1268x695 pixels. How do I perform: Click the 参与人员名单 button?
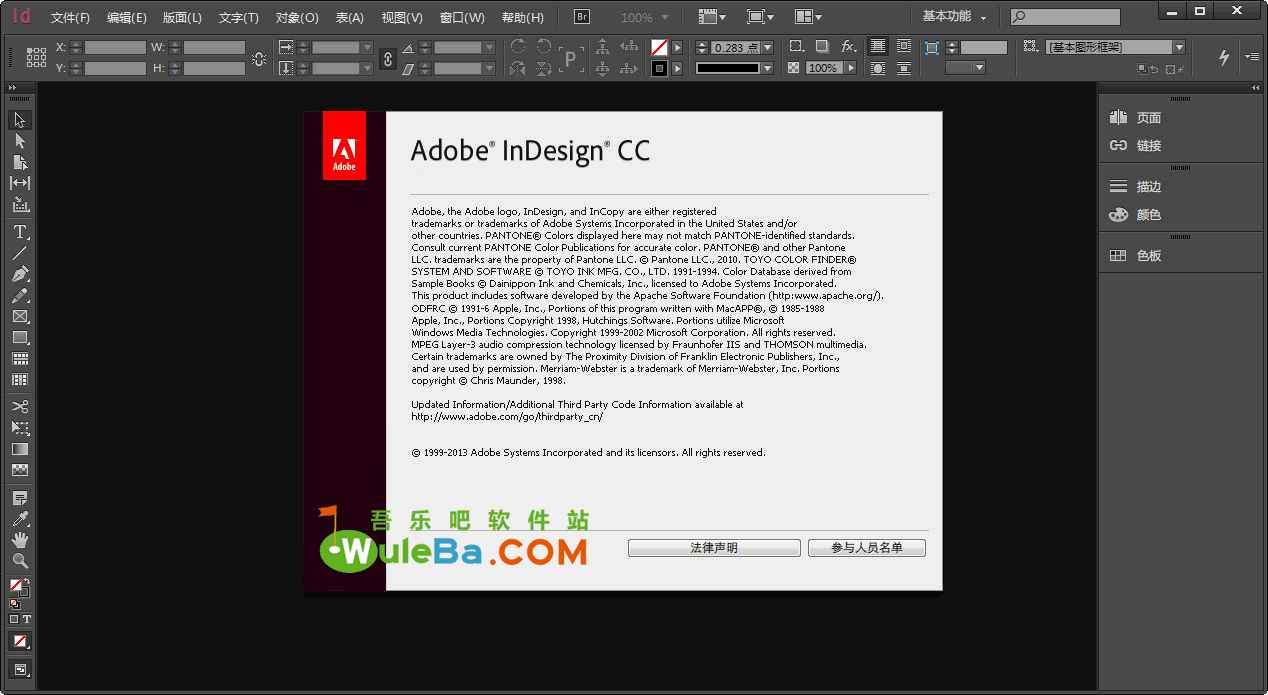tap(867, 548)
